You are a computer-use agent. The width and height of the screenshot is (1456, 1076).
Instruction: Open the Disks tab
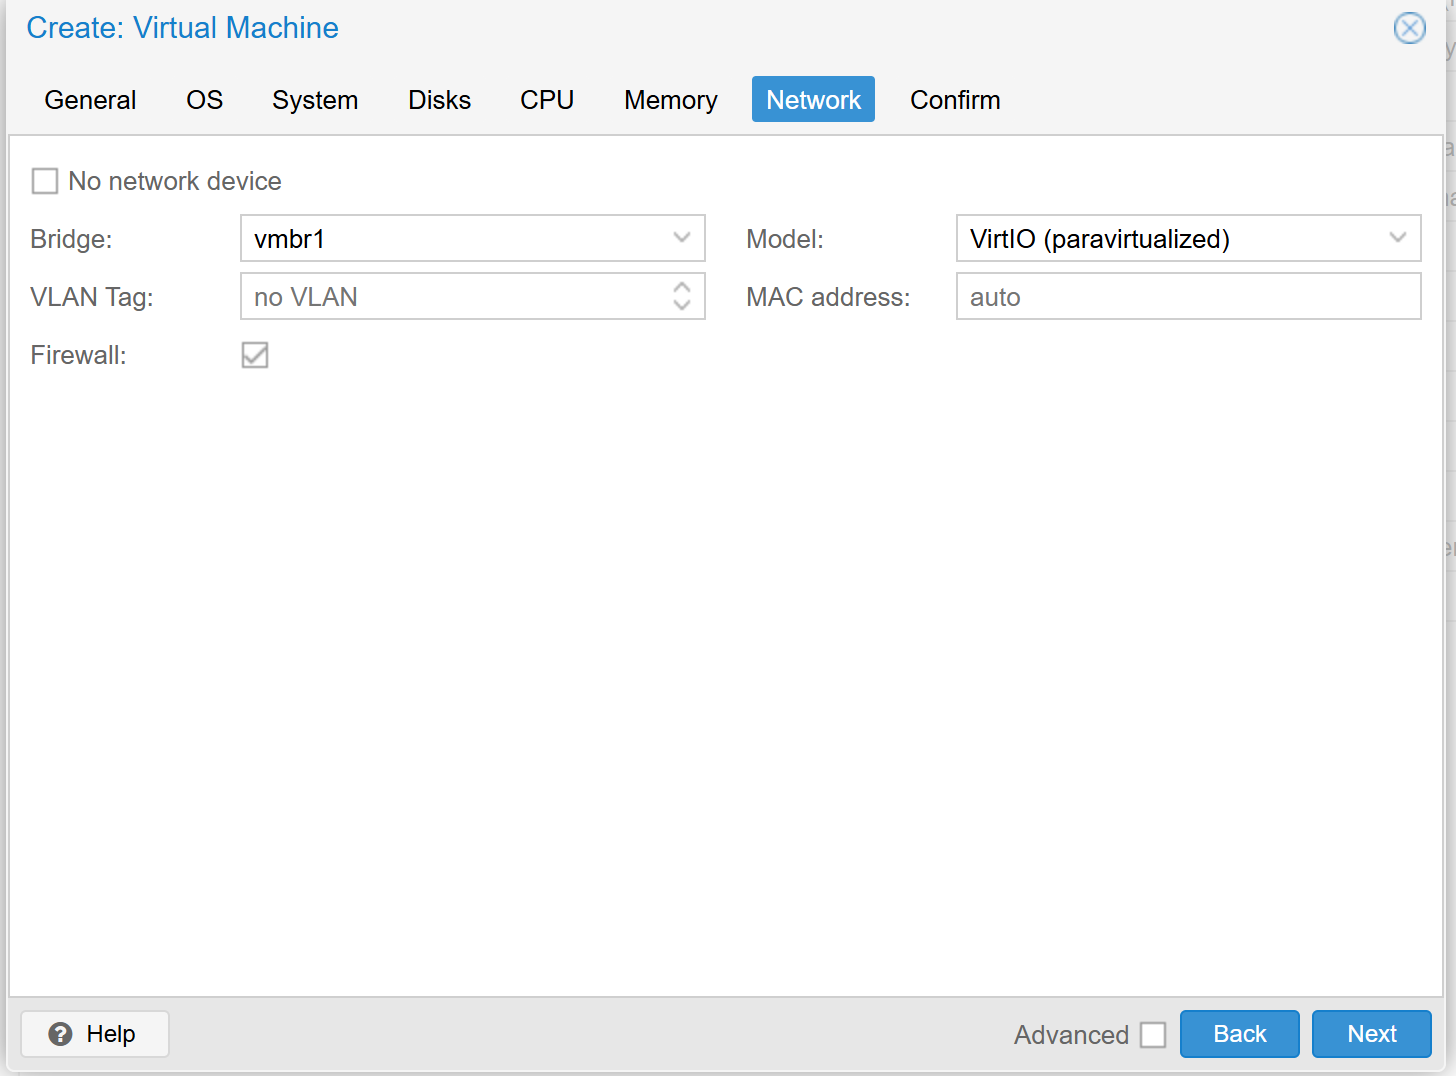439,100
